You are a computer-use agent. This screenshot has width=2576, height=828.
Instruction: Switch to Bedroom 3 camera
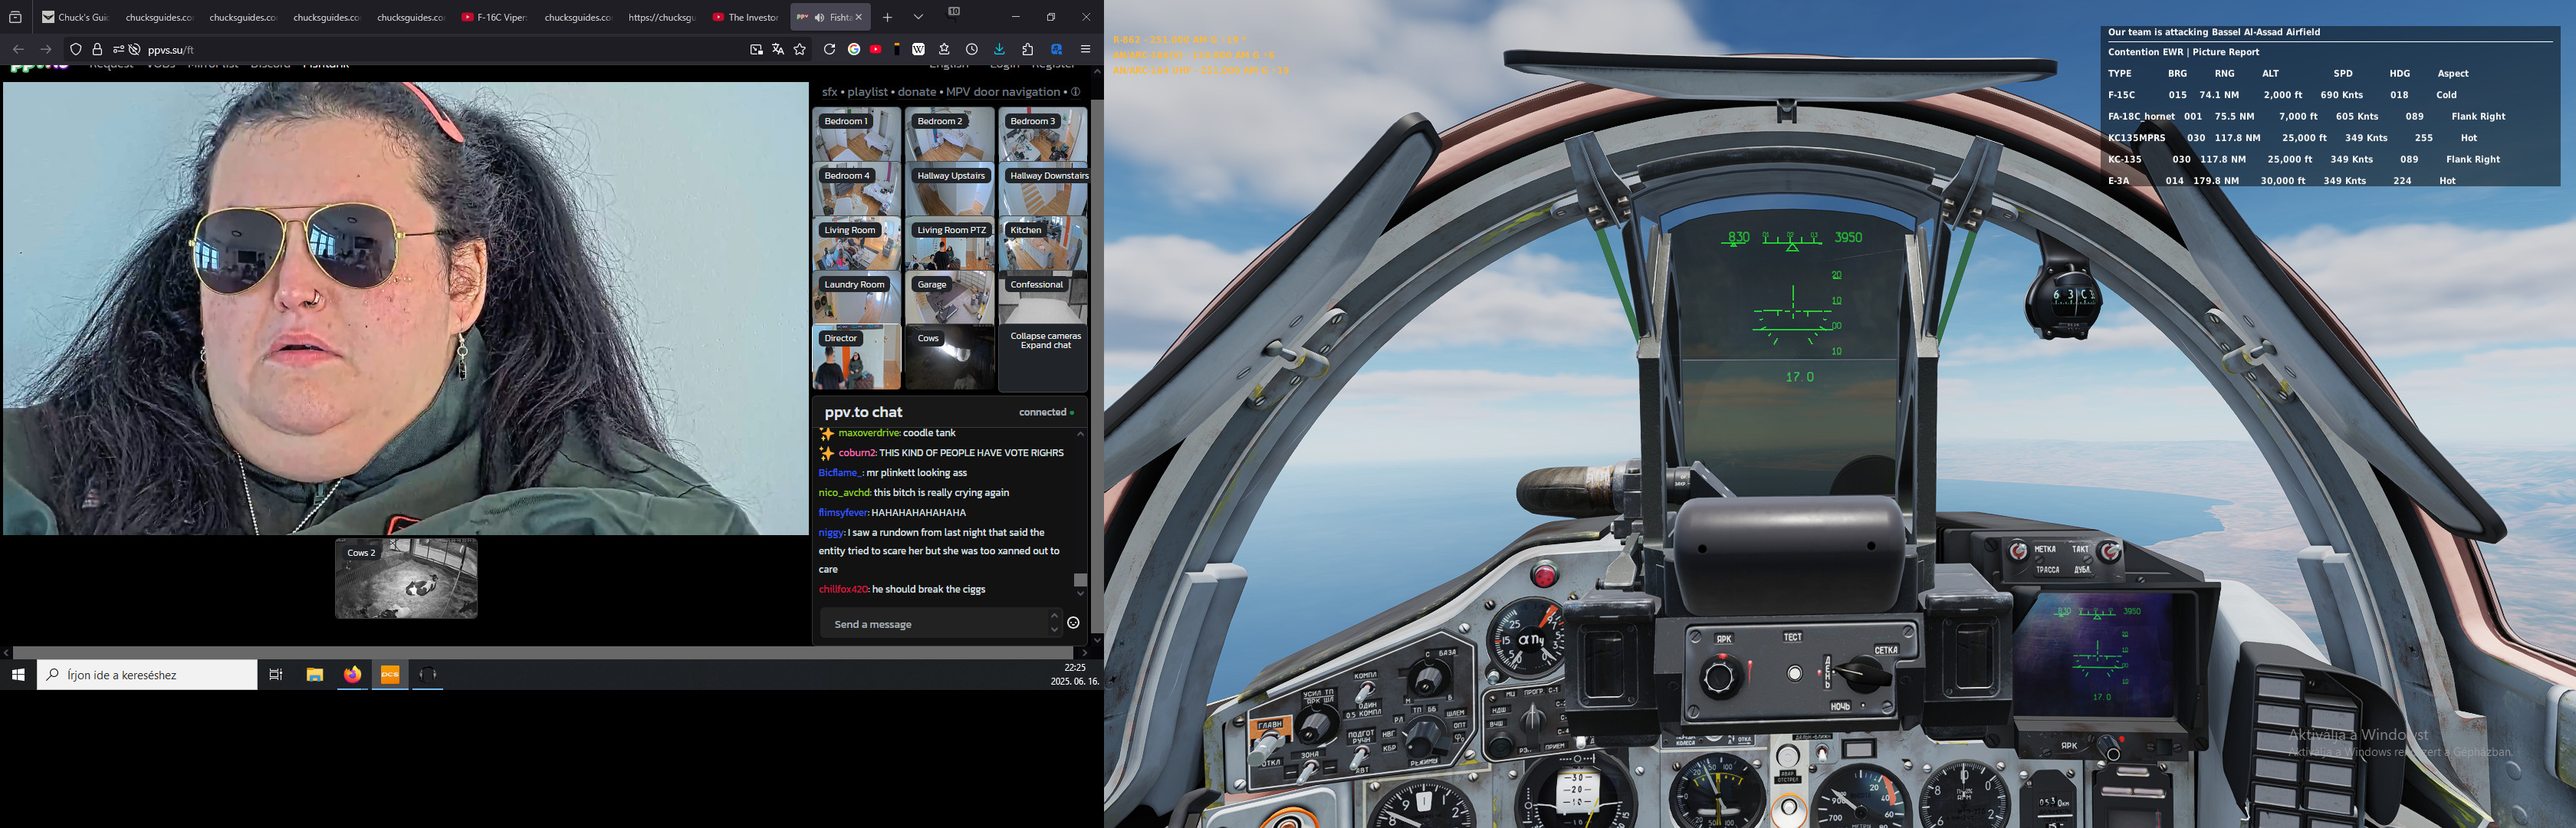(x=1043, y=136)
